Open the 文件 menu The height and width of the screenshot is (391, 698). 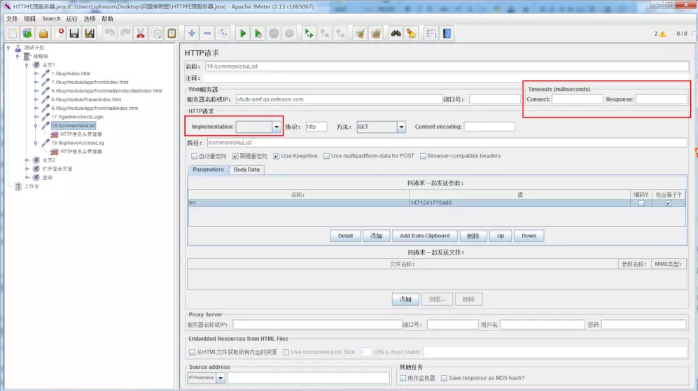pyautogui.click(x=12, y=19)
